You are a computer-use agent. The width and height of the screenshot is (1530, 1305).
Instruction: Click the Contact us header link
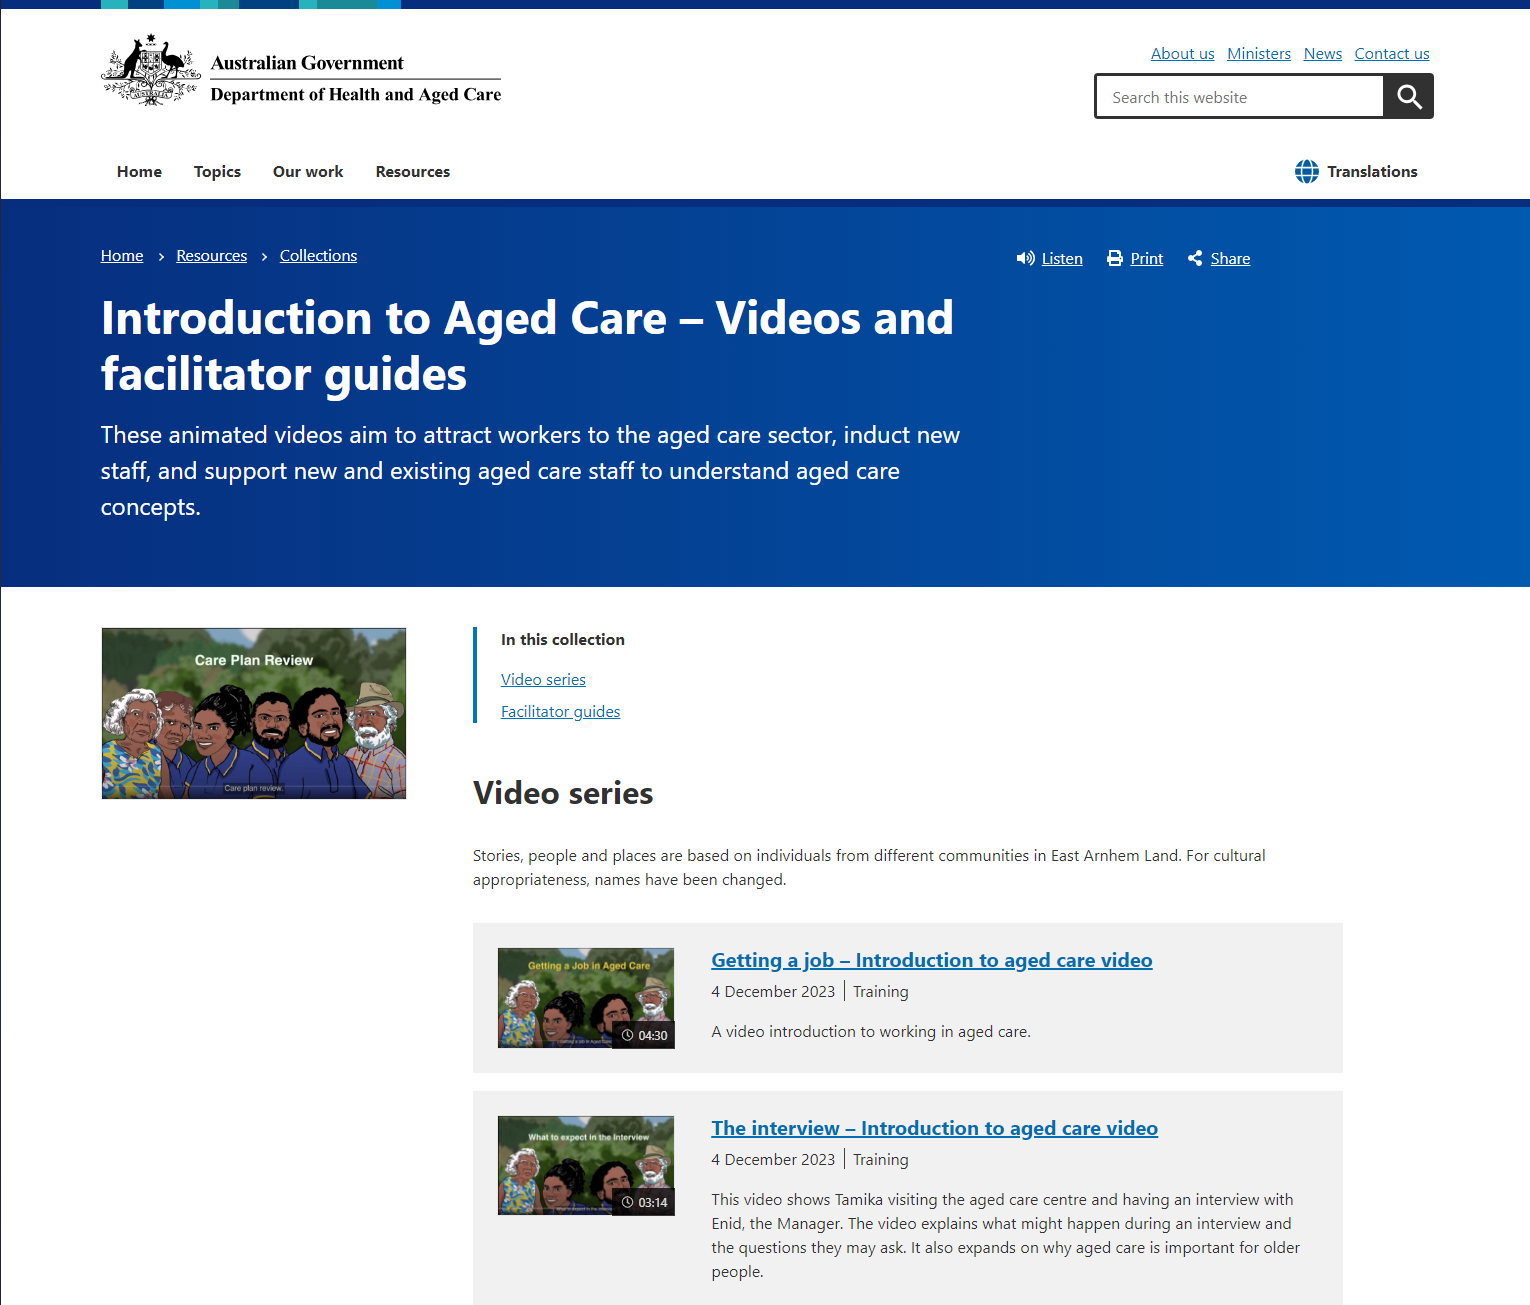[1391, 53]
